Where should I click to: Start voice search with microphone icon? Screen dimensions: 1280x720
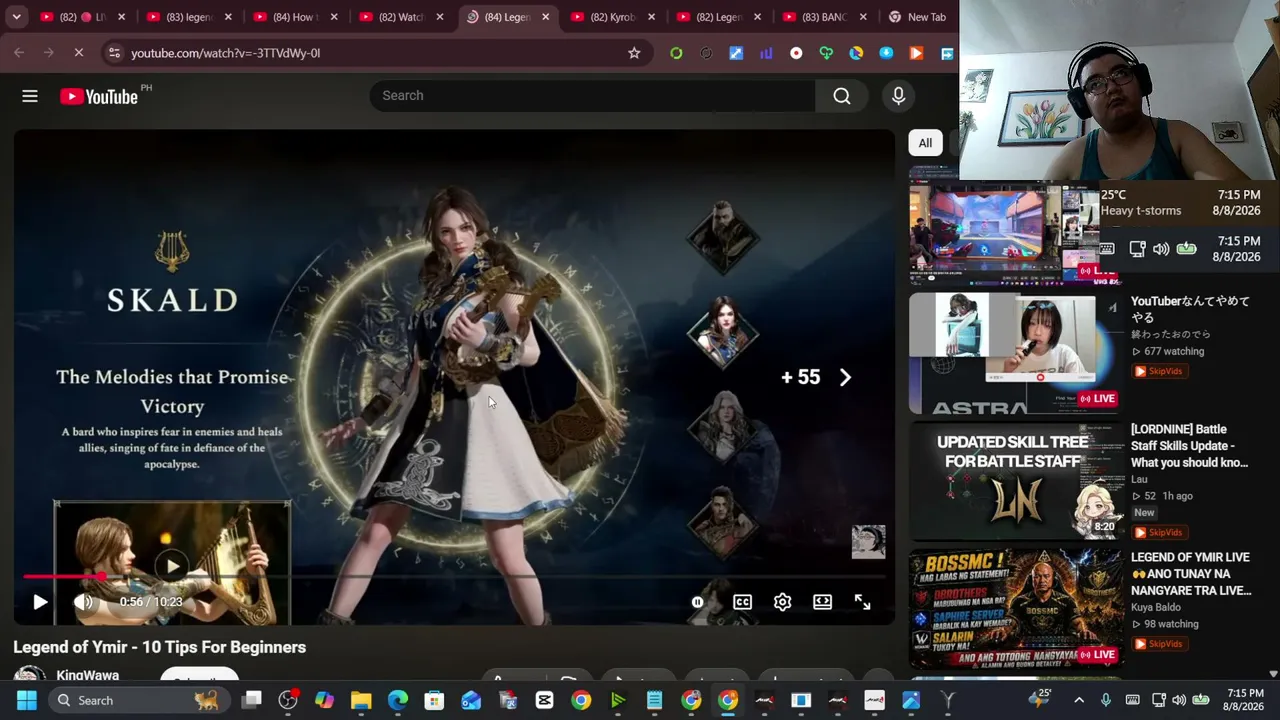[898, 95]
